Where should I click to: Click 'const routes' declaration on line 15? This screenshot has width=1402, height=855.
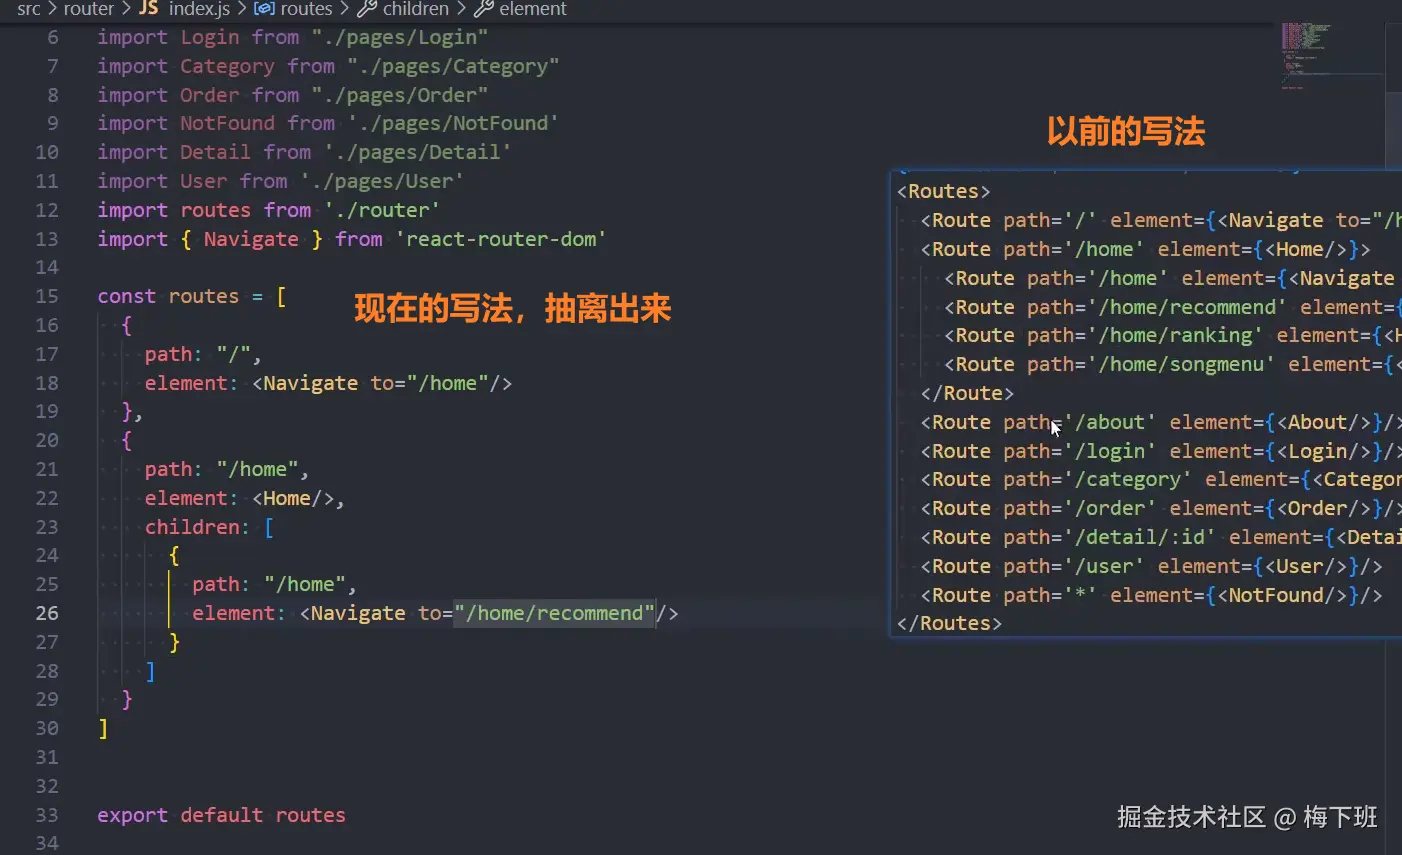(x=168, y=296)
